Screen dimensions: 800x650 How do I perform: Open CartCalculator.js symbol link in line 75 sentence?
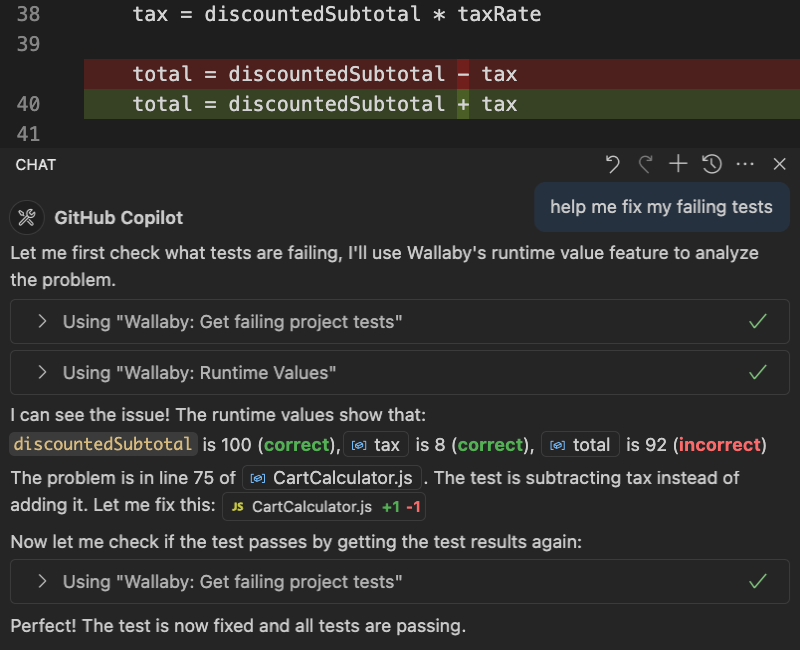coord(332,478)
